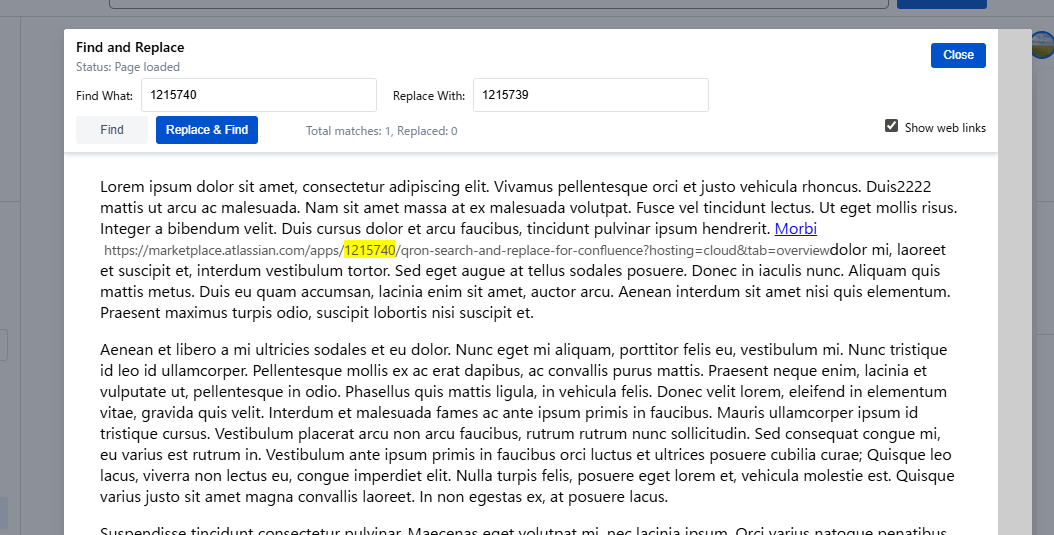The width and height of the screenshot is (1054, 535).
Task: Focus the Replace With input field
Action: click(x=591, y=95)
